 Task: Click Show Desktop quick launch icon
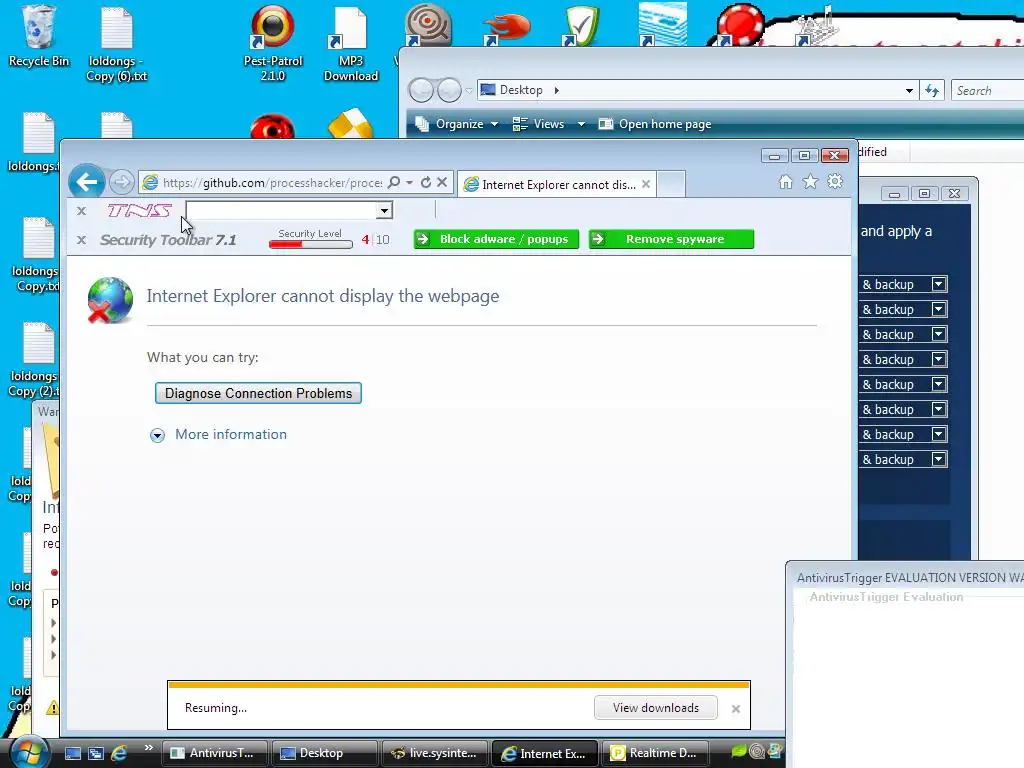click(x=72, y=753)
